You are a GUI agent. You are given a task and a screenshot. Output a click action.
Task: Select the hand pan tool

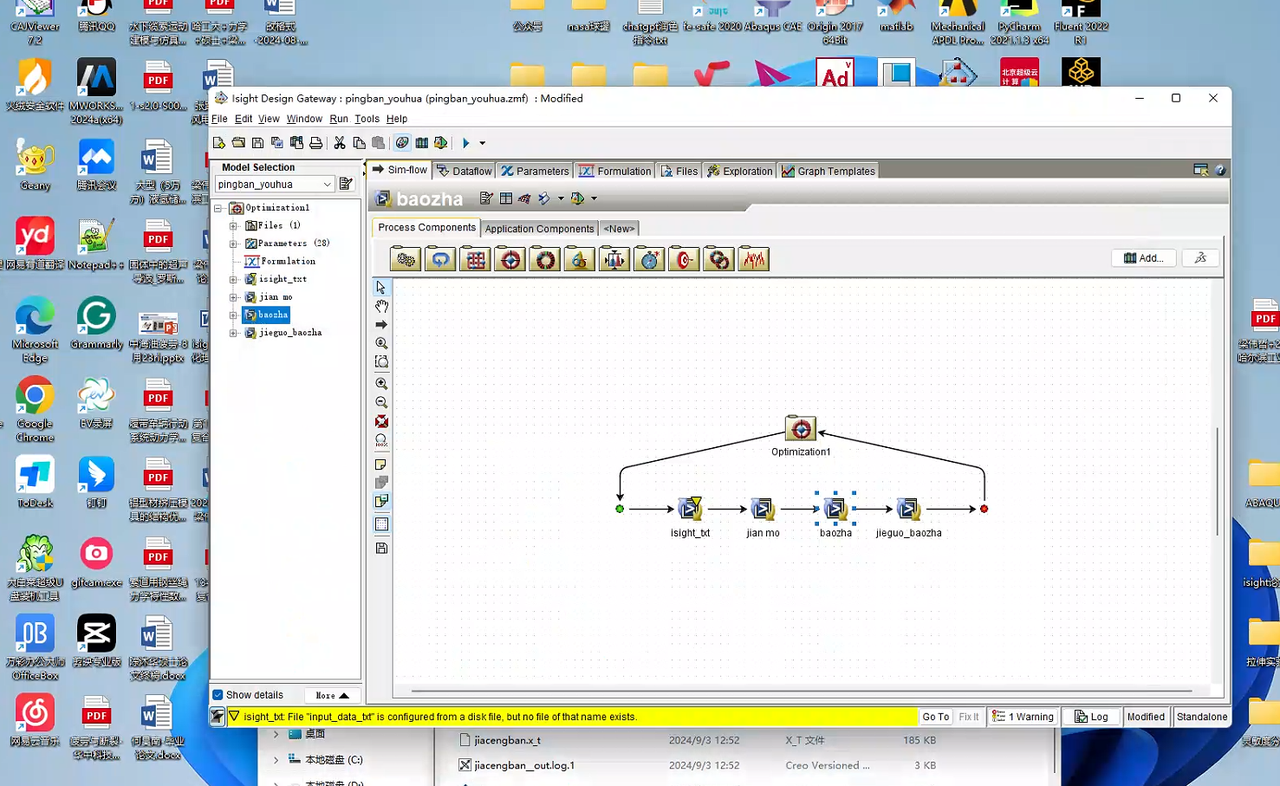(381, 306)
